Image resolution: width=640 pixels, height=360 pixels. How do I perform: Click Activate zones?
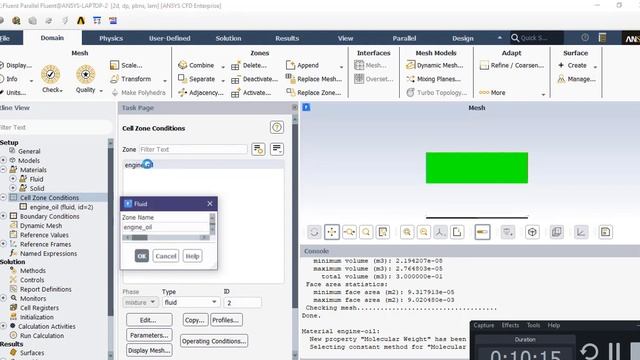pyautogui.click(x=251, y=93)
